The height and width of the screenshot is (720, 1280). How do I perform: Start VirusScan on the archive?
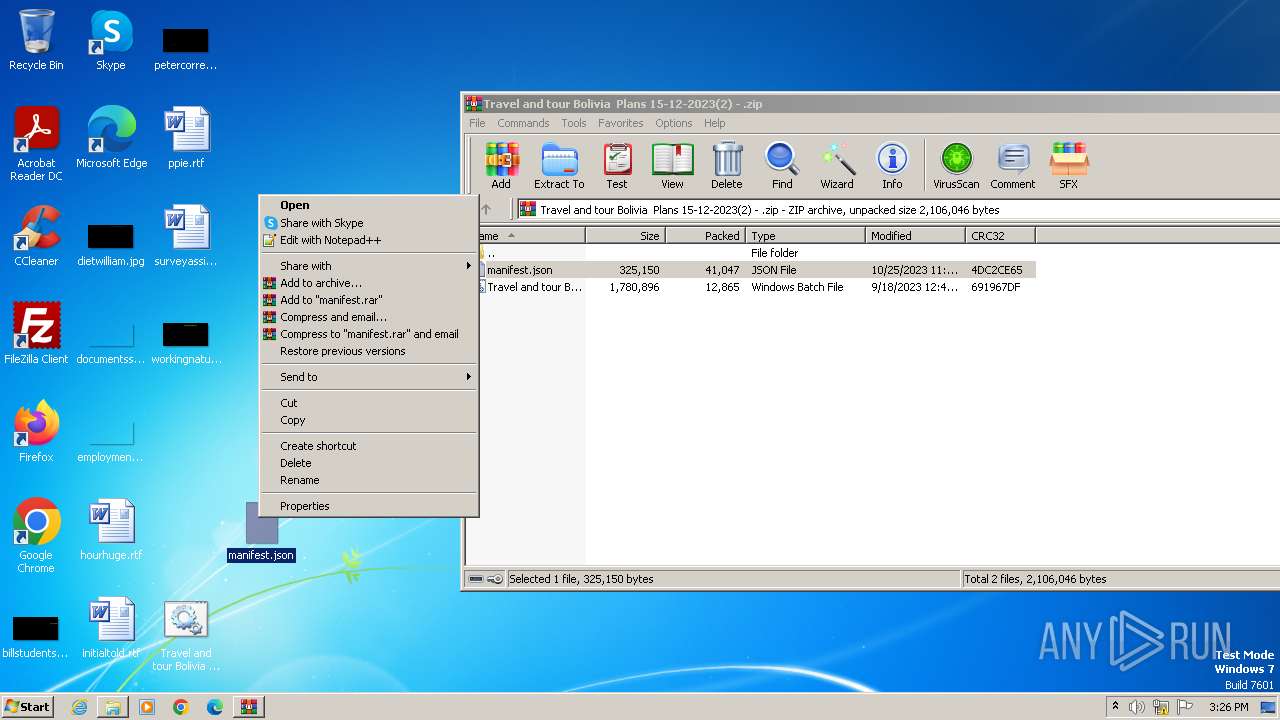[x=956, y=166]
